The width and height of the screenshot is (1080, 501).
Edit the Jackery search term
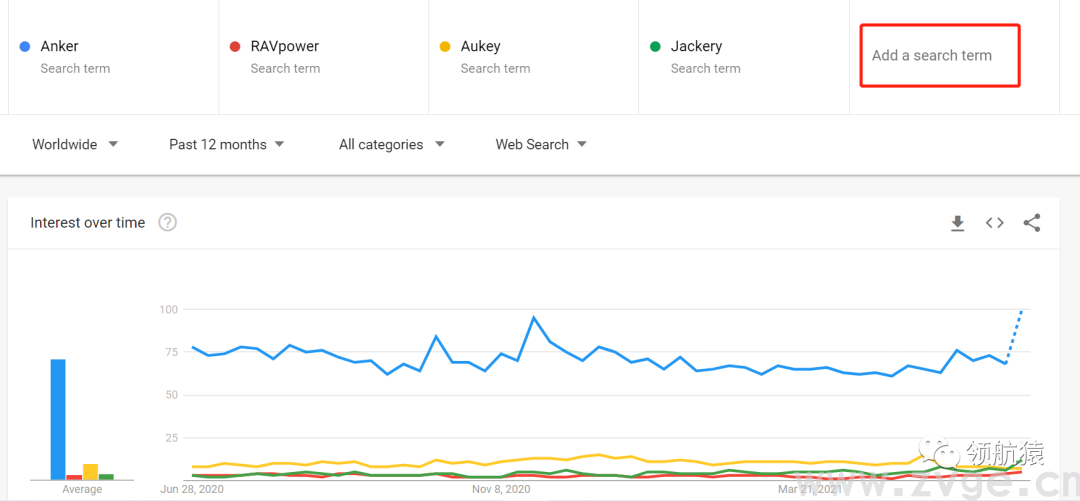click(696, 47)
